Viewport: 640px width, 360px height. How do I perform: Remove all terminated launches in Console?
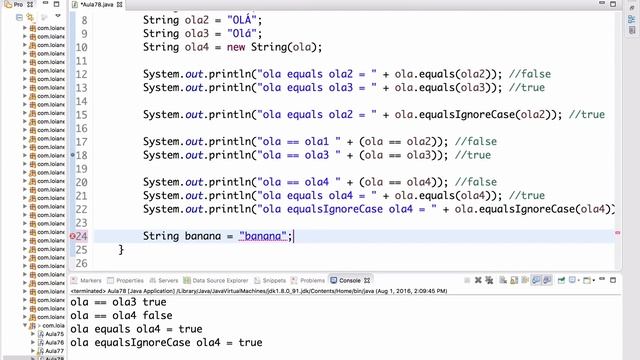click(489, 280)
